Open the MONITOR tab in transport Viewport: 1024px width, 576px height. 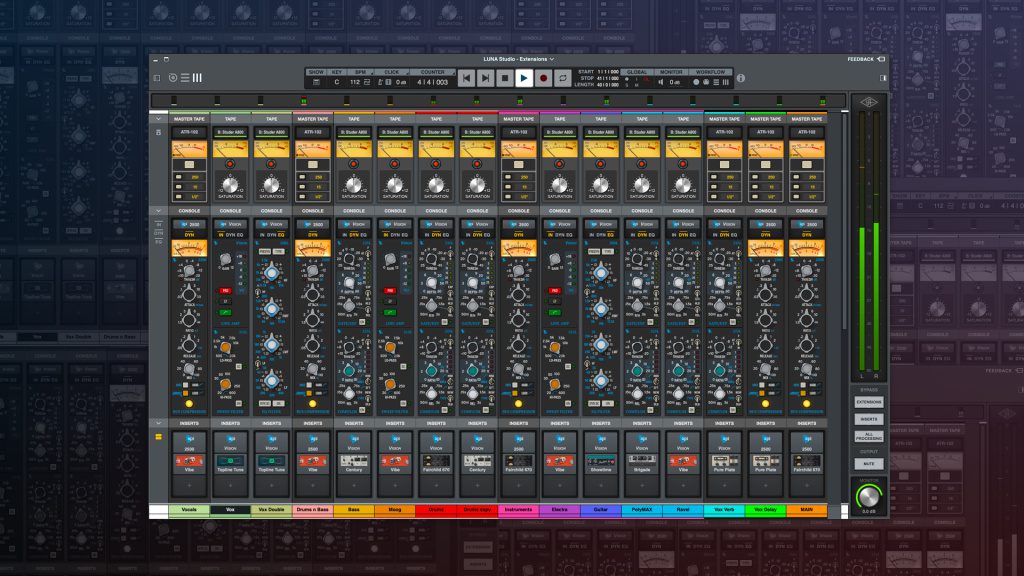[671, 72]
